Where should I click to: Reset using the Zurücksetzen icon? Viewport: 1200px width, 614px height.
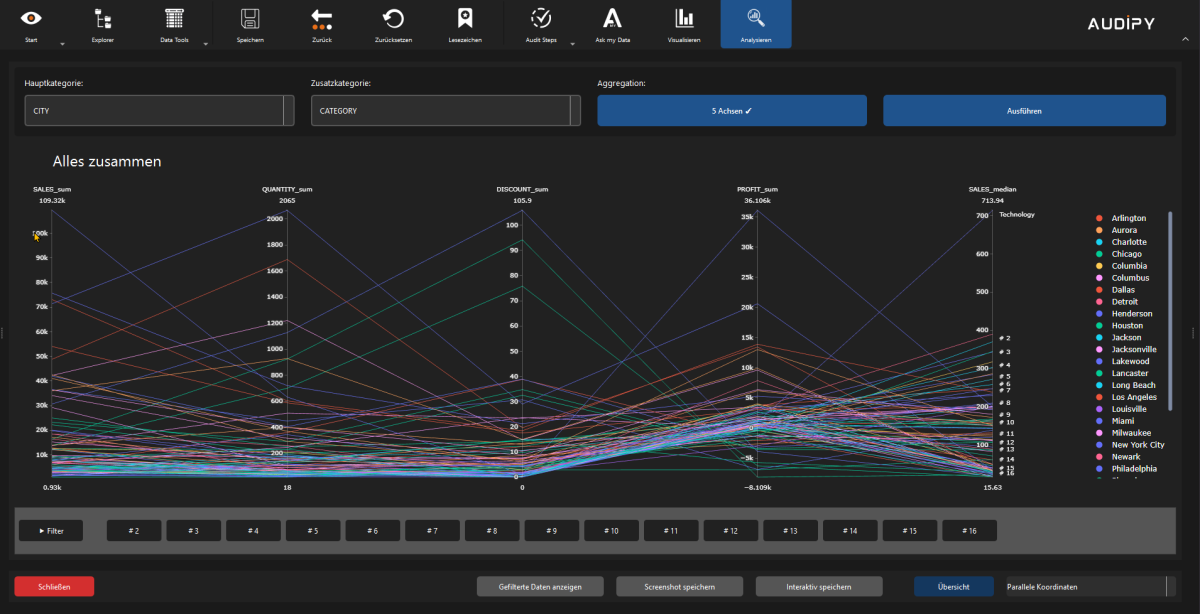tap(394, 18)
